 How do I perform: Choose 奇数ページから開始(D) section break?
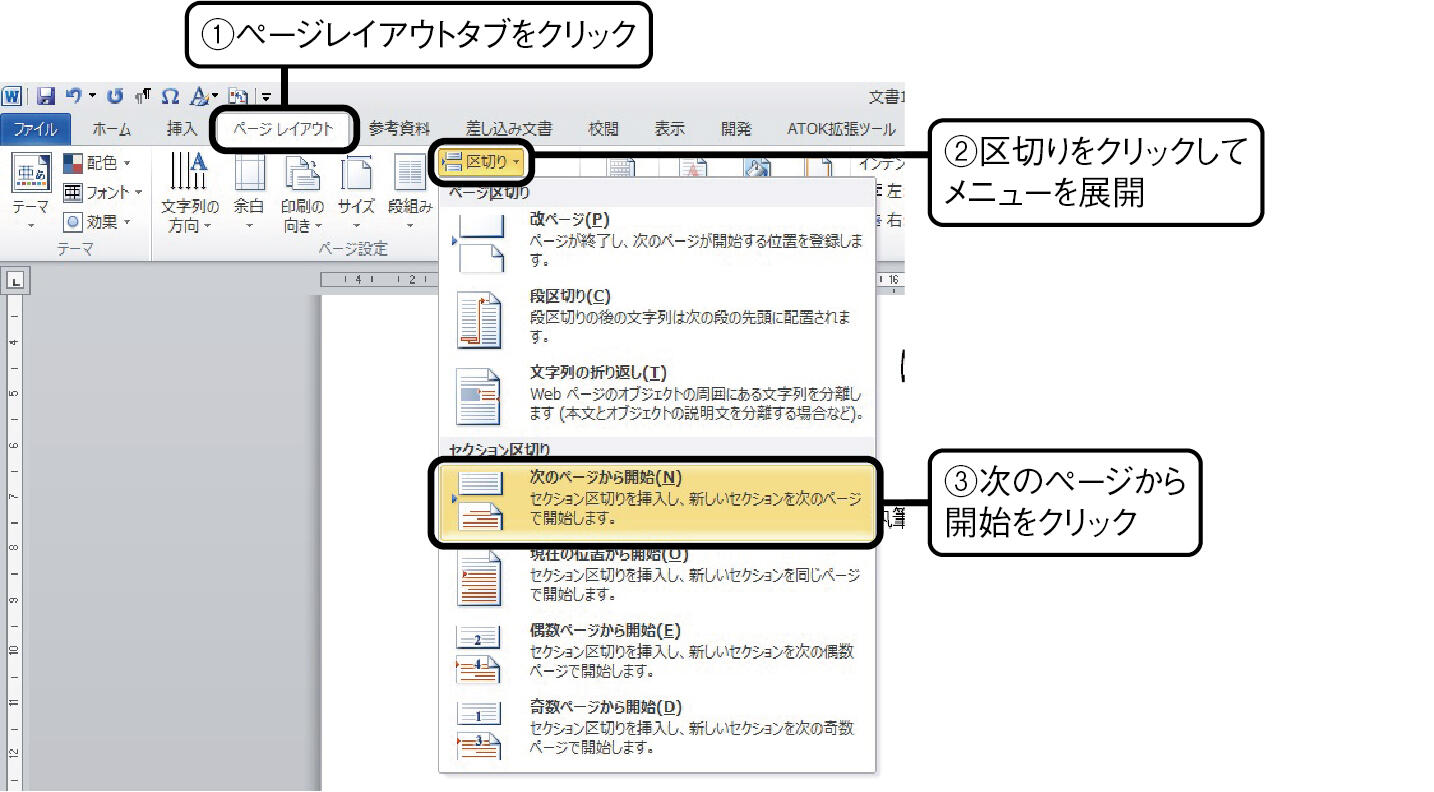click(657, 730)
